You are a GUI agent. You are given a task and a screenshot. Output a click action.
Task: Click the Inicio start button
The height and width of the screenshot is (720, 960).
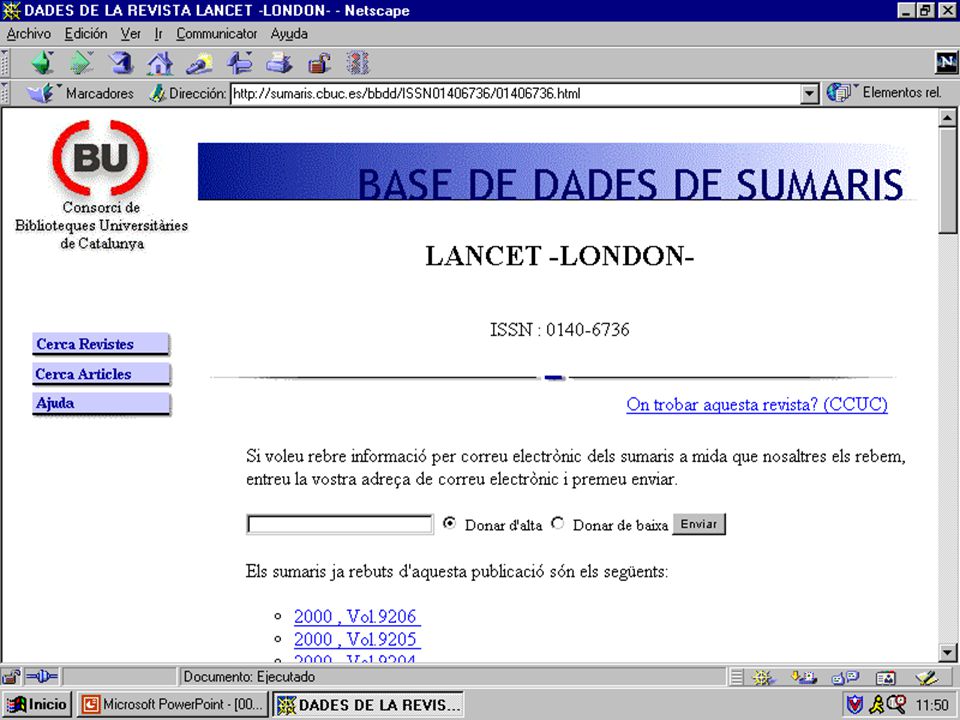(37, 705)
